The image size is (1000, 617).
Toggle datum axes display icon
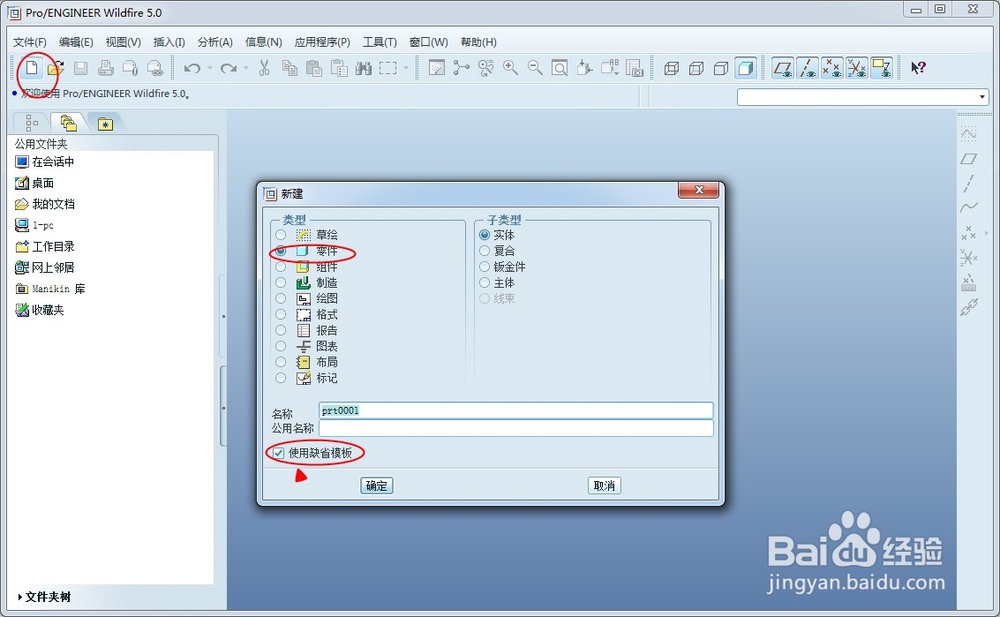click(x=807, y=68)
